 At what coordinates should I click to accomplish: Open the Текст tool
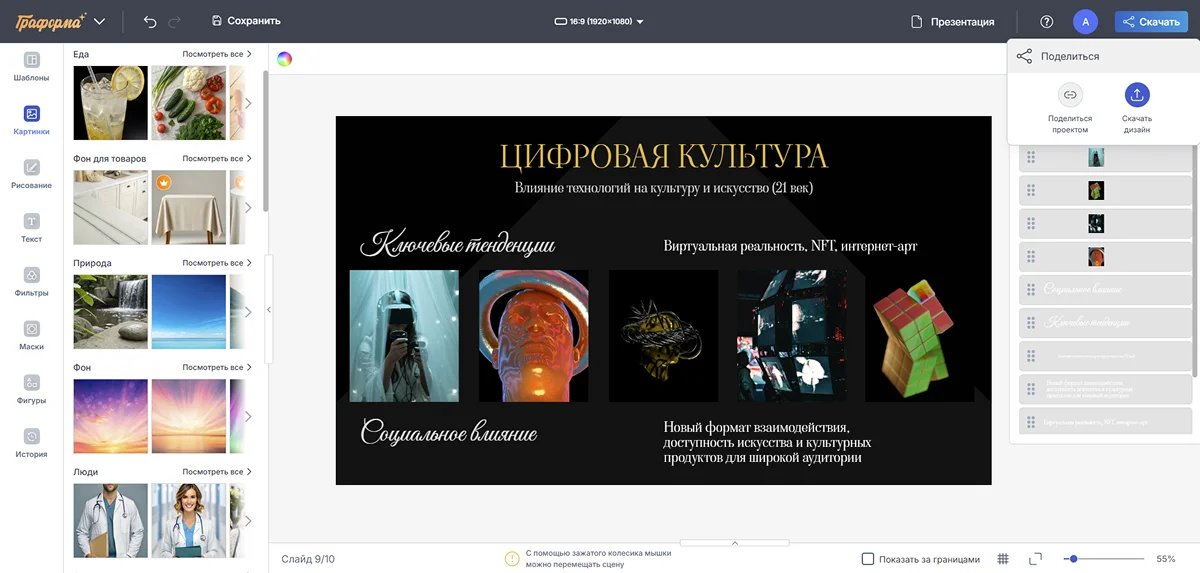[x=31, y=229]
